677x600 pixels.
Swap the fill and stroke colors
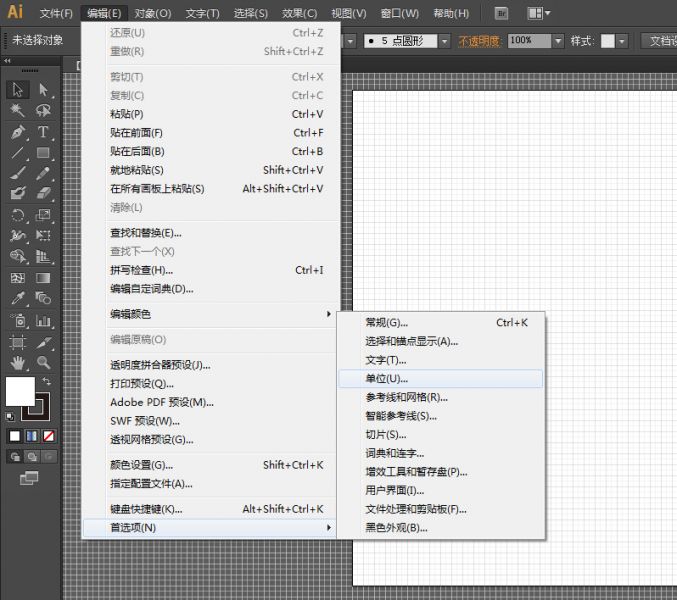tap(46, 381)
